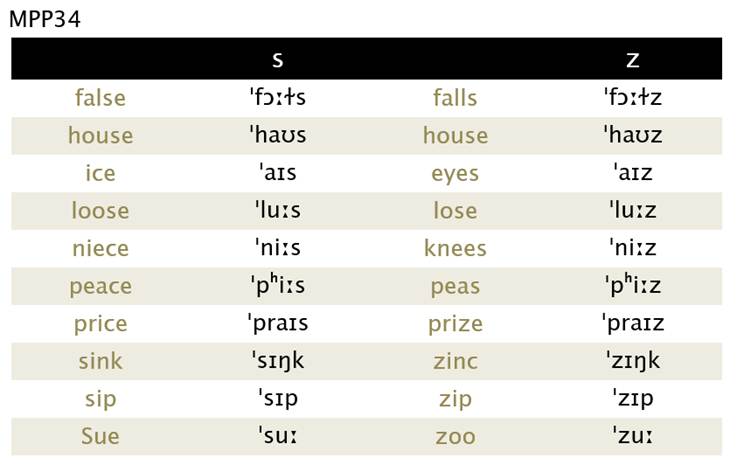Click the 's' column header
The width and height of the screenshot is (737, 472).
(x=278, y=60)
